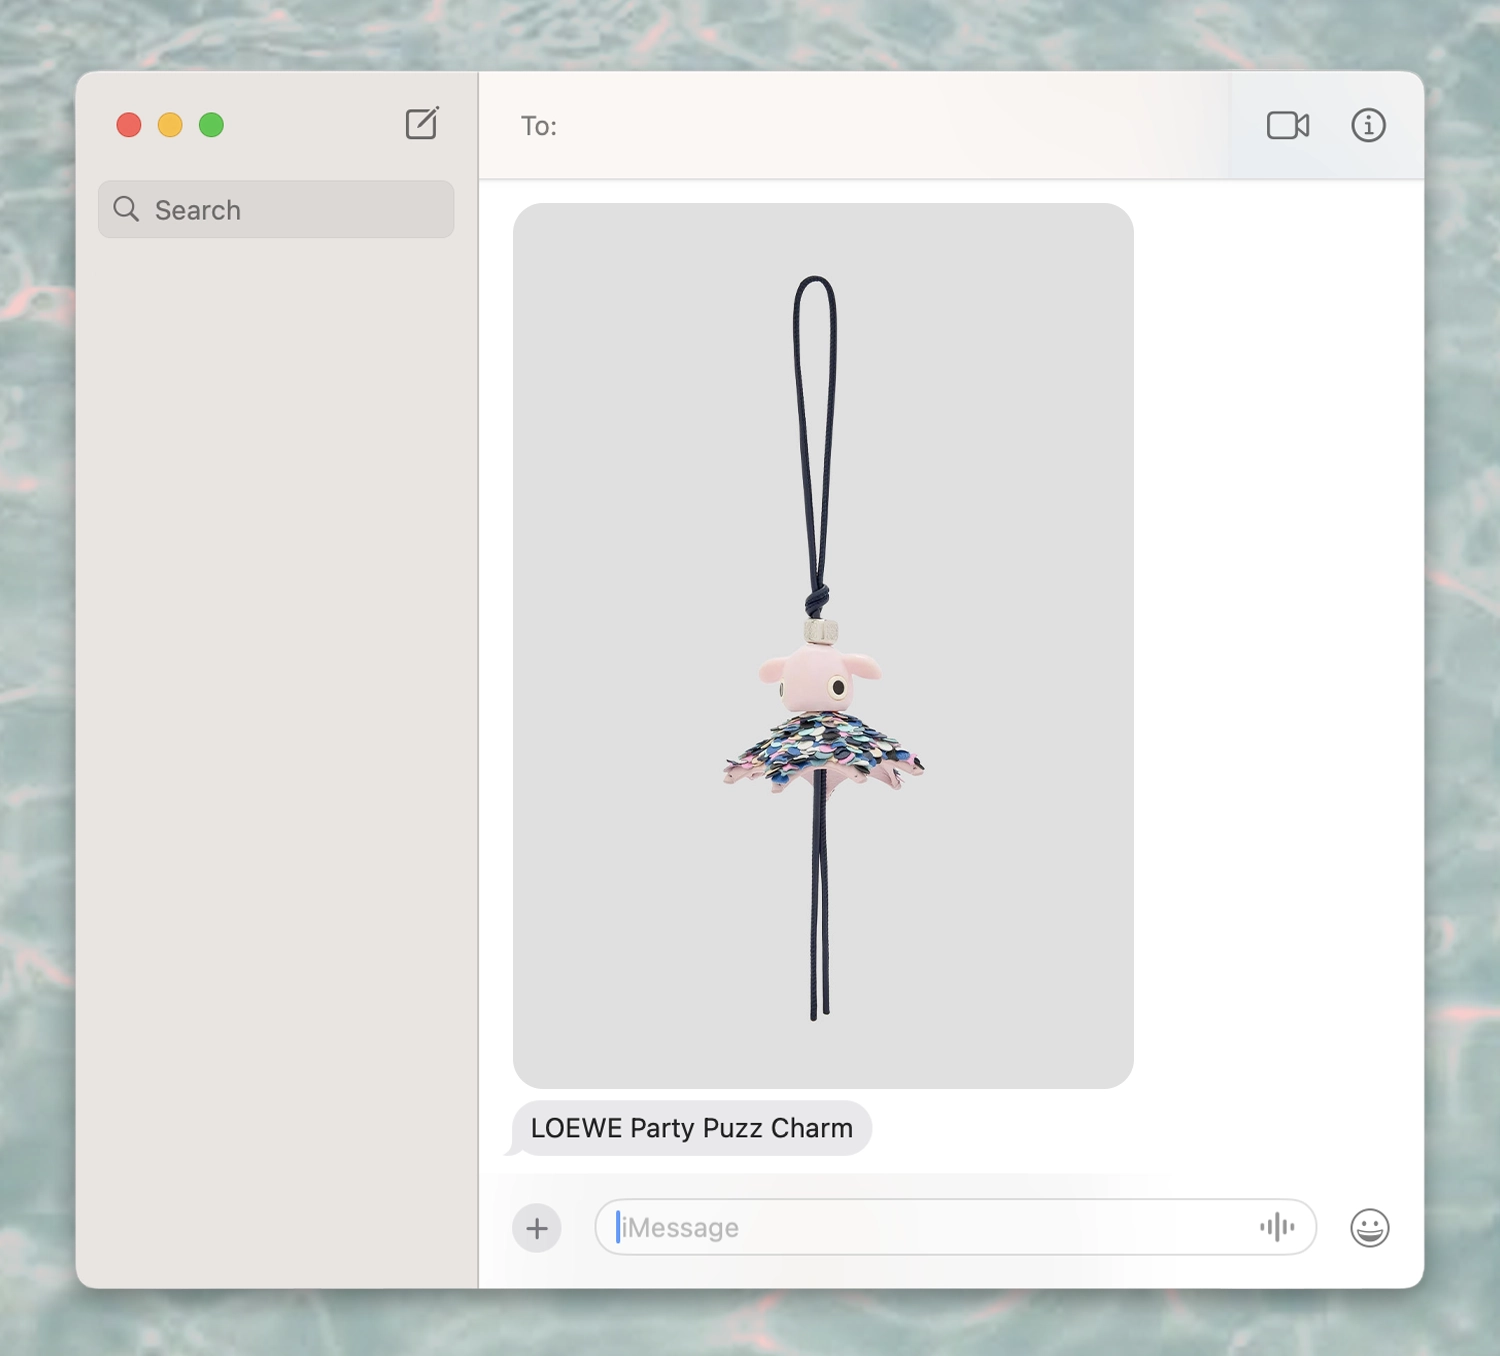Open the plus apps menu
The width and height of the screenshot is (1500, 1356).
click(x=537, y=1228)
